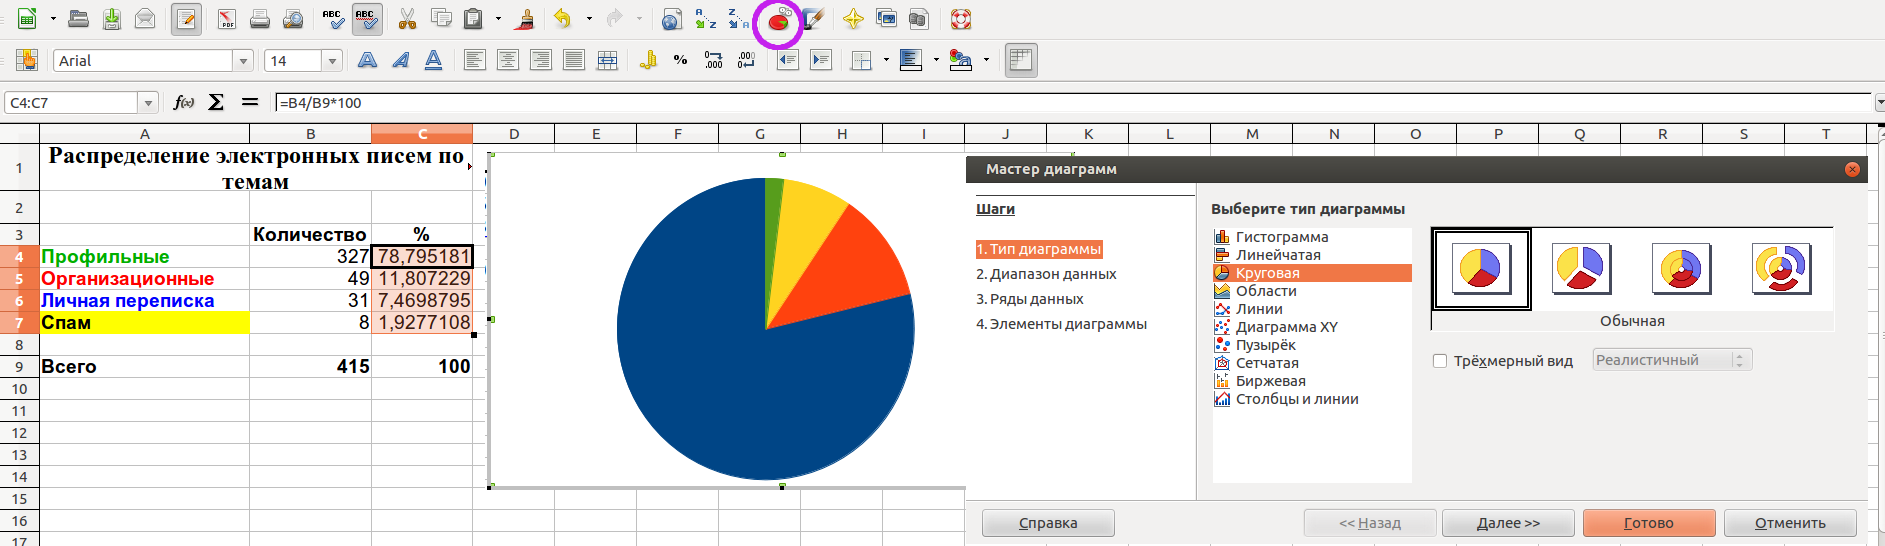This screenshot has width=1885, height=546.
Task: Insert a hyperlink
Action: coord(672,19)
